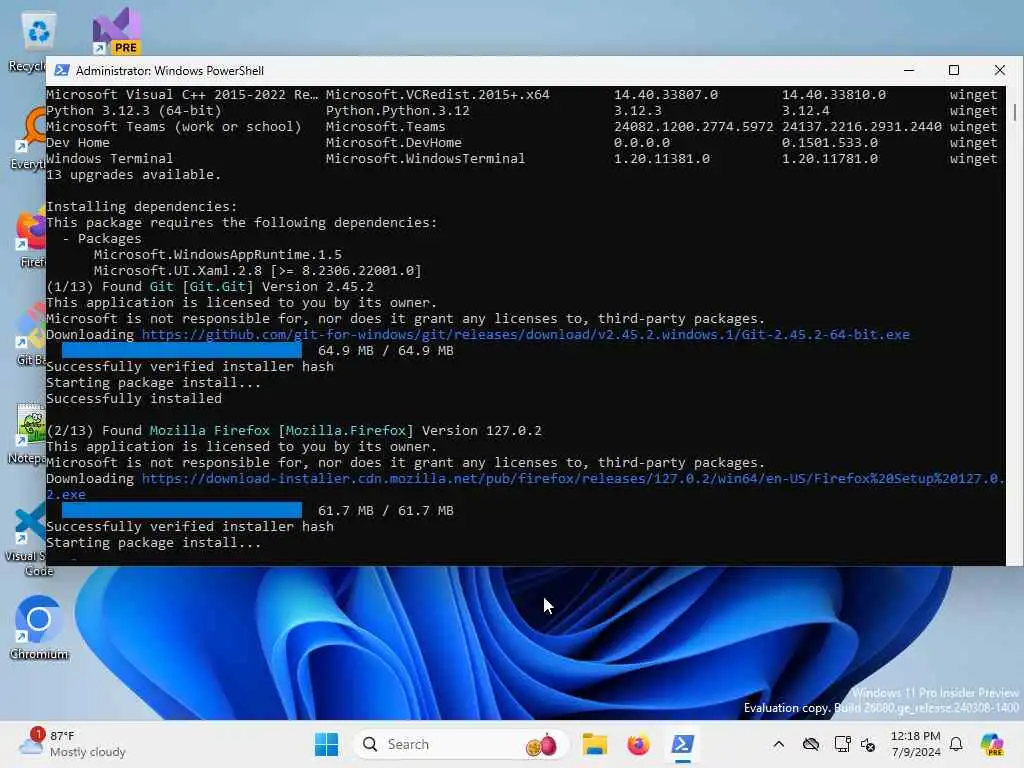Screen dimensions: 1024x768
Task: Click the Git download progress bar
Action: click(182, 351)
